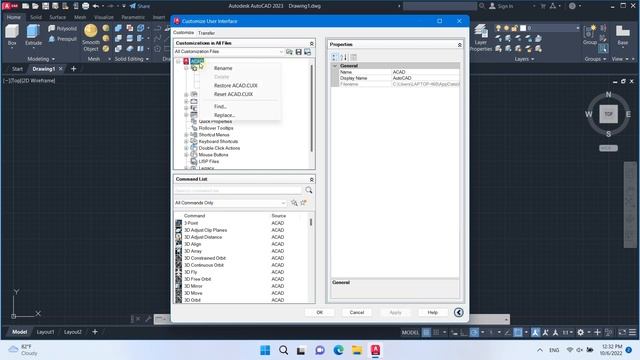Toggle object snap in status bar
The width and height of the screenshot is (640, 360).
pos(518,333)
